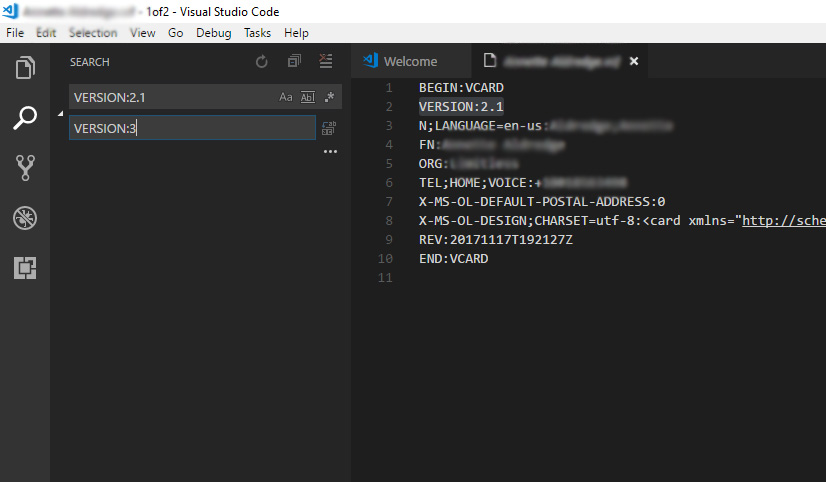Click the Search magnifier icon in the activity bar
The image size is (826, 482).
25,118
